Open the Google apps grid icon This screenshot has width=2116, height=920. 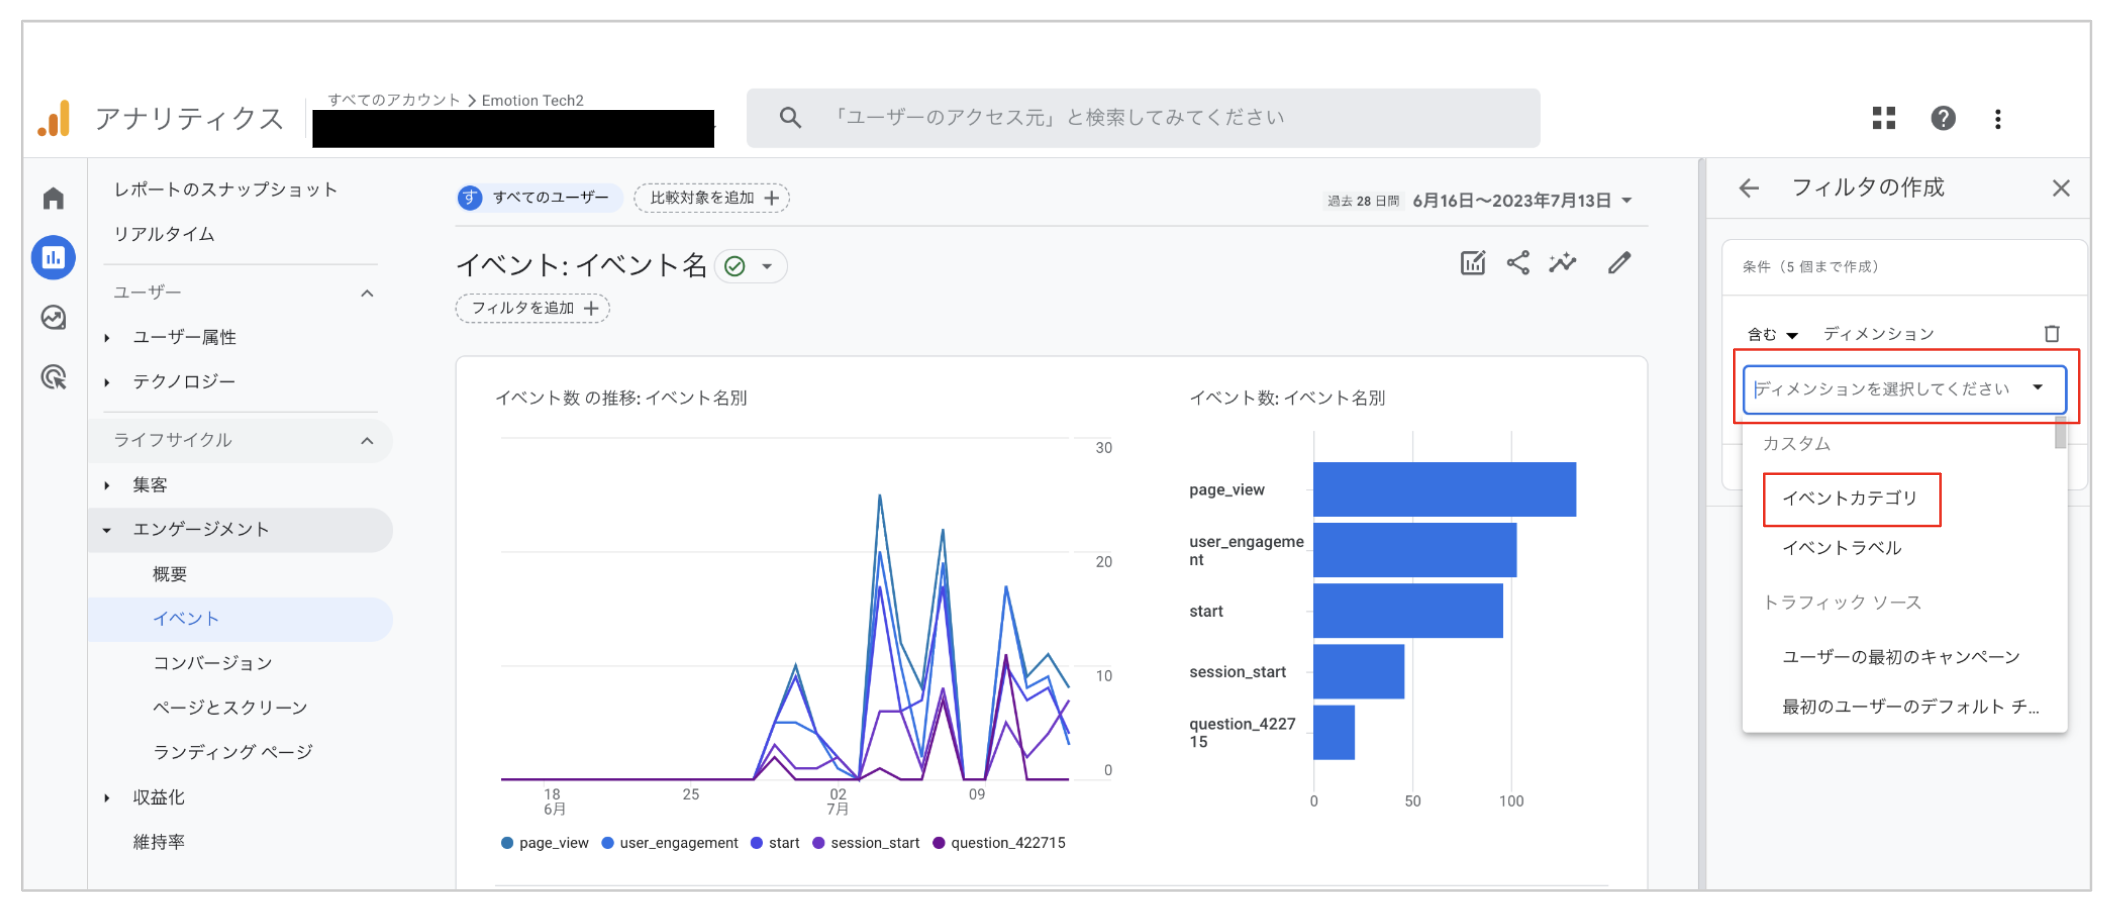1884,118
